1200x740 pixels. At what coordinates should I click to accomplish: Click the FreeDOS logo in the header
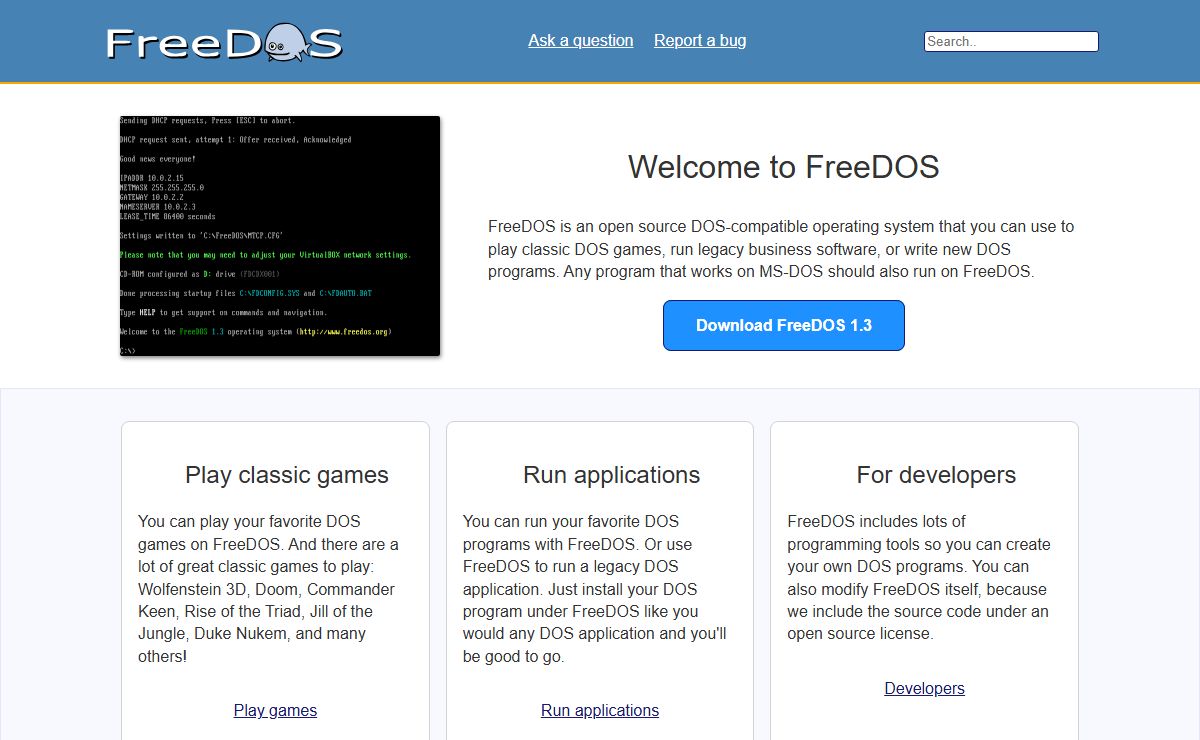(225, 42)
